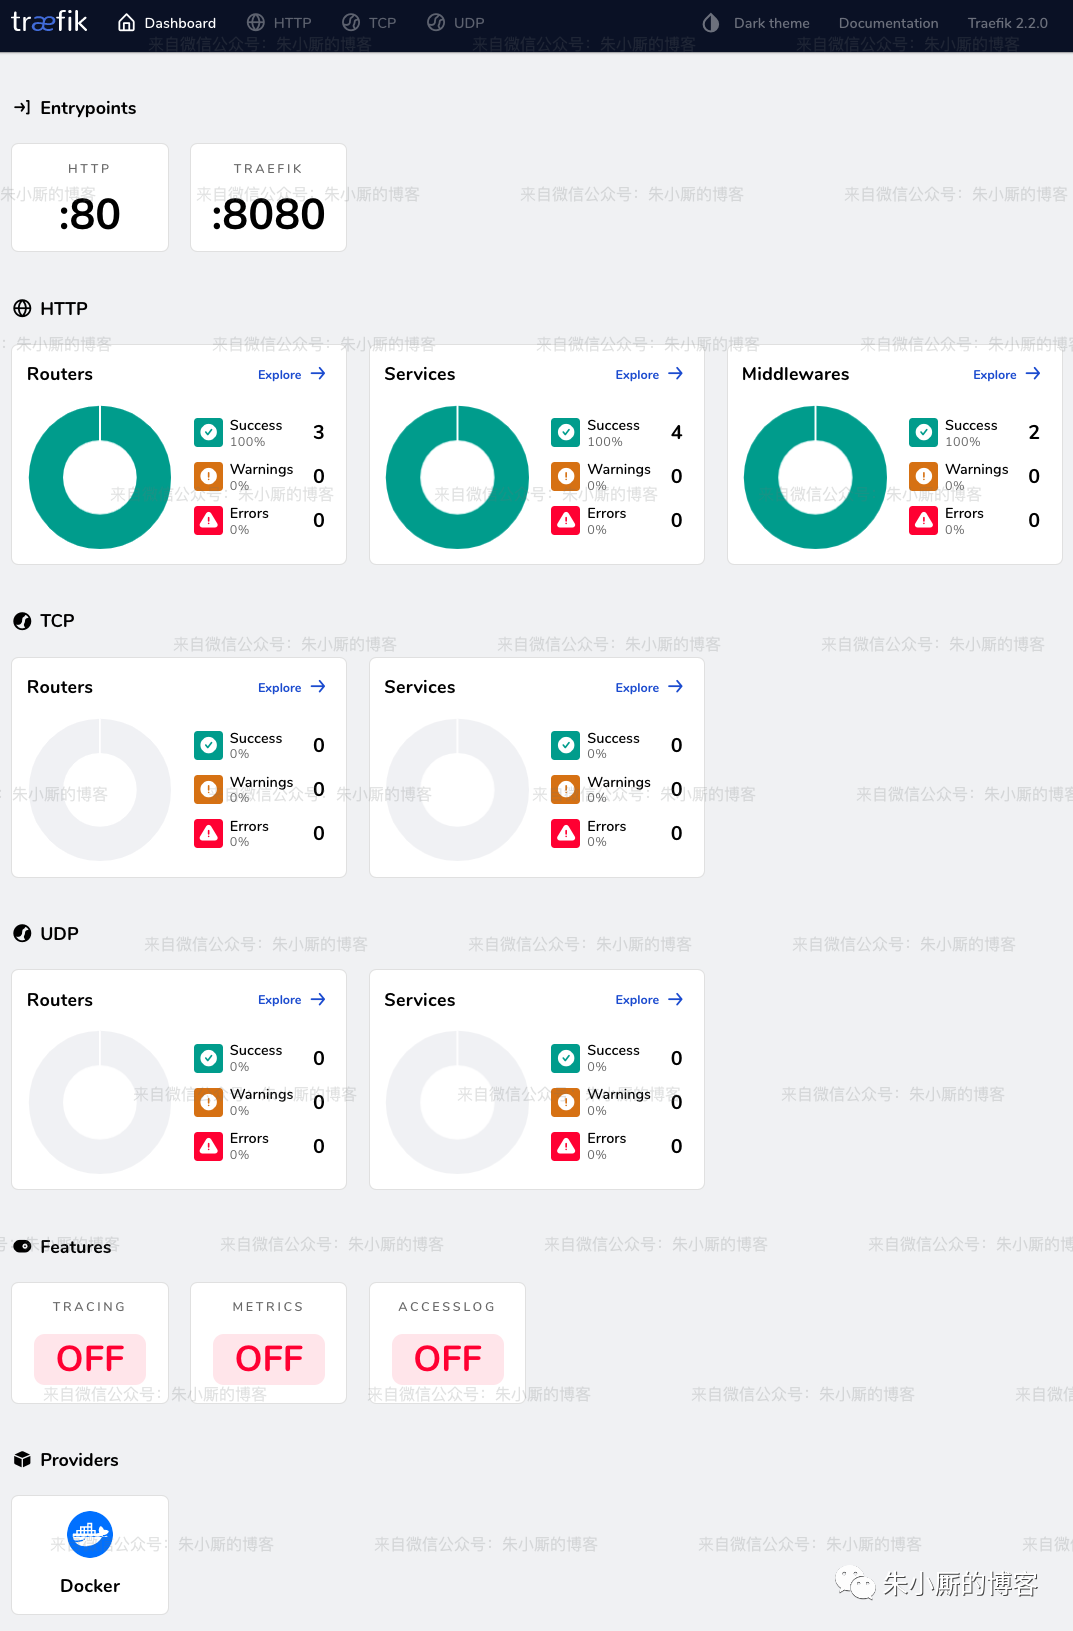
Task: Click the UDP section header icon
Action: 22,933
